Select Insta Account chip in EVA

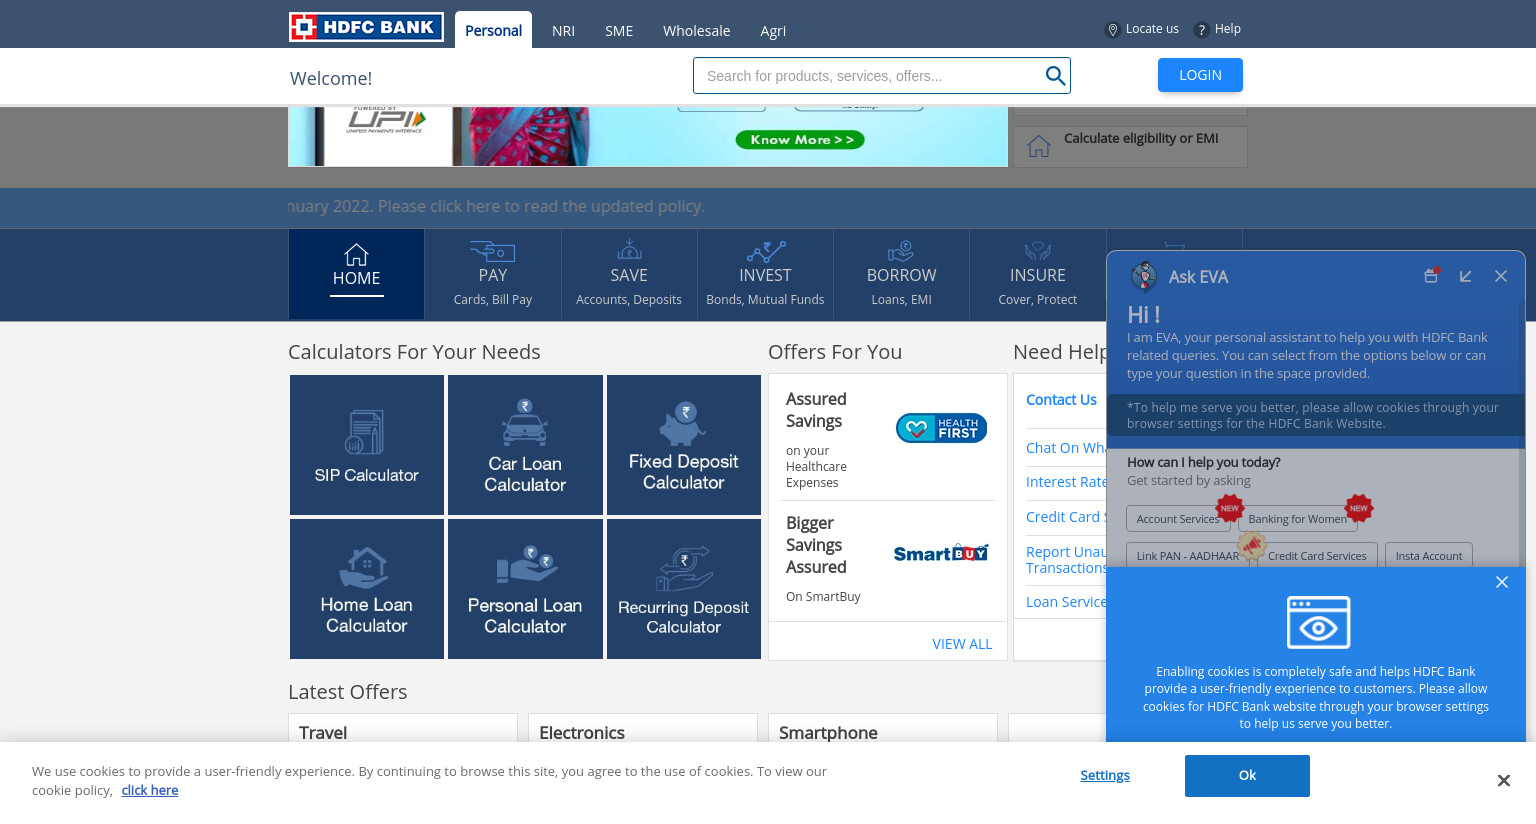1428,556
